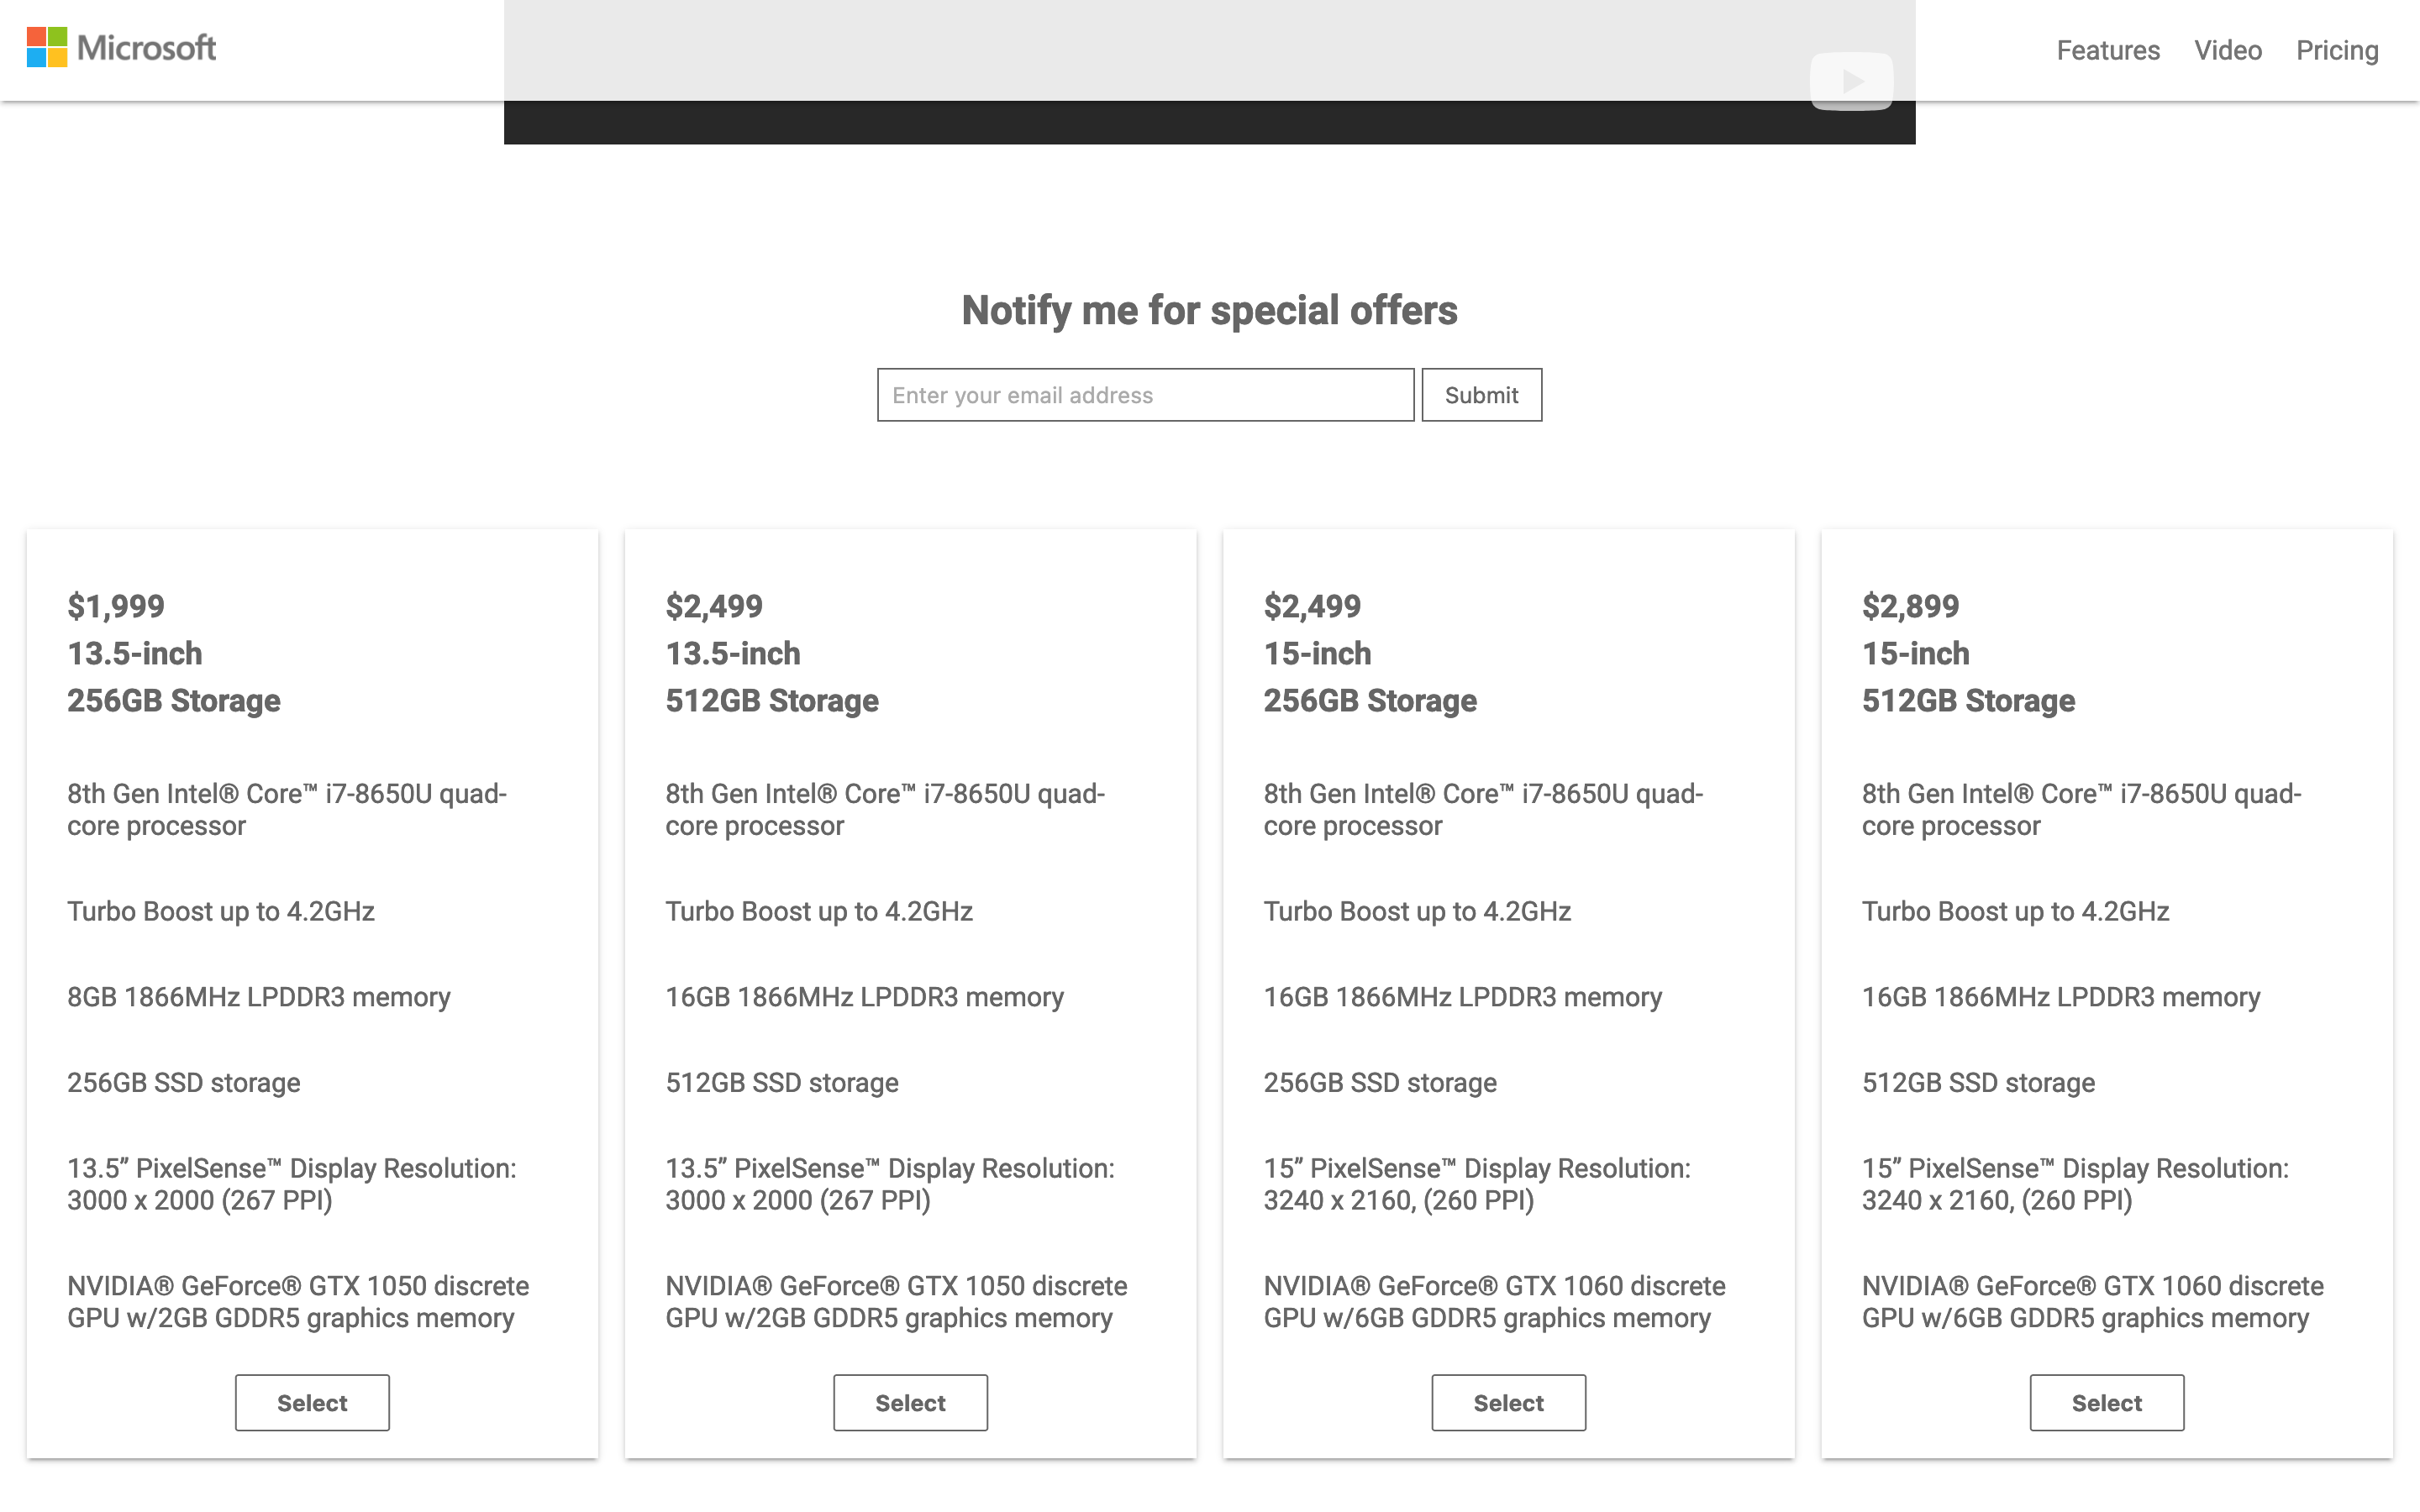
Task: Click the Notify me for special offers heading
Action: [1209, 310]
